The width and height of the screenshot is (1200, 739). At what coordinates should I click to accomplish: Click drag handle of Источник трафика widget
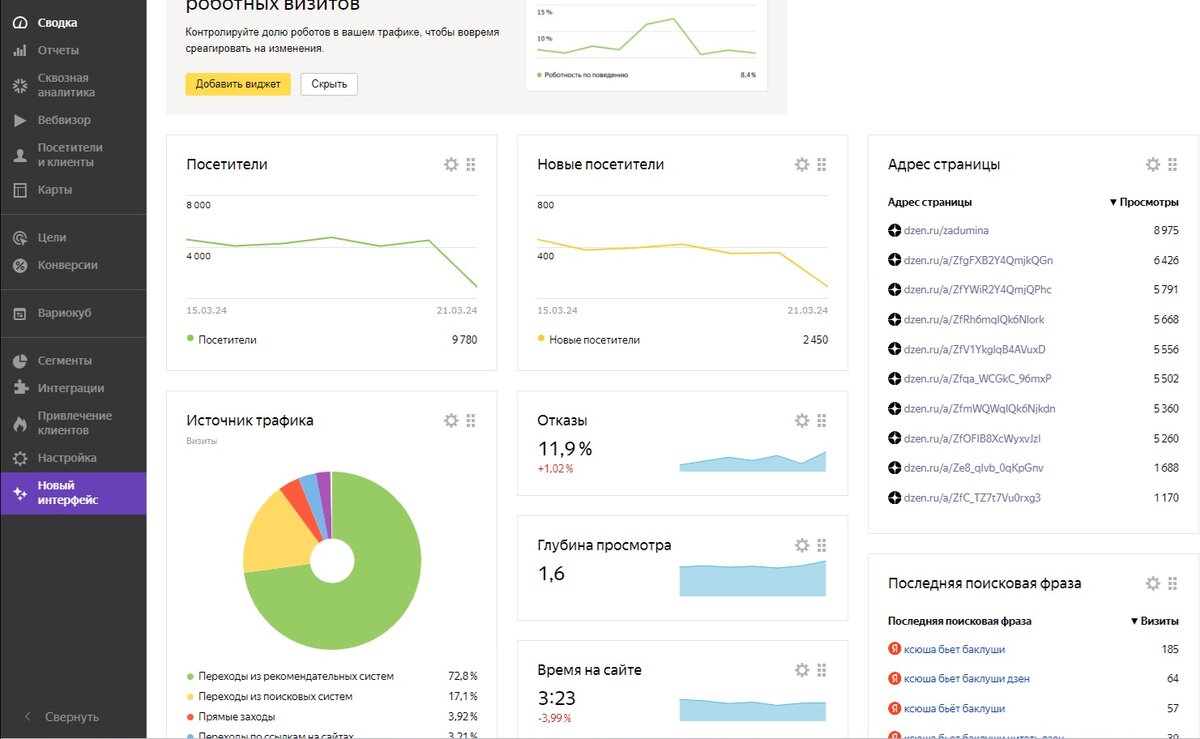click(x=471, y=420)
